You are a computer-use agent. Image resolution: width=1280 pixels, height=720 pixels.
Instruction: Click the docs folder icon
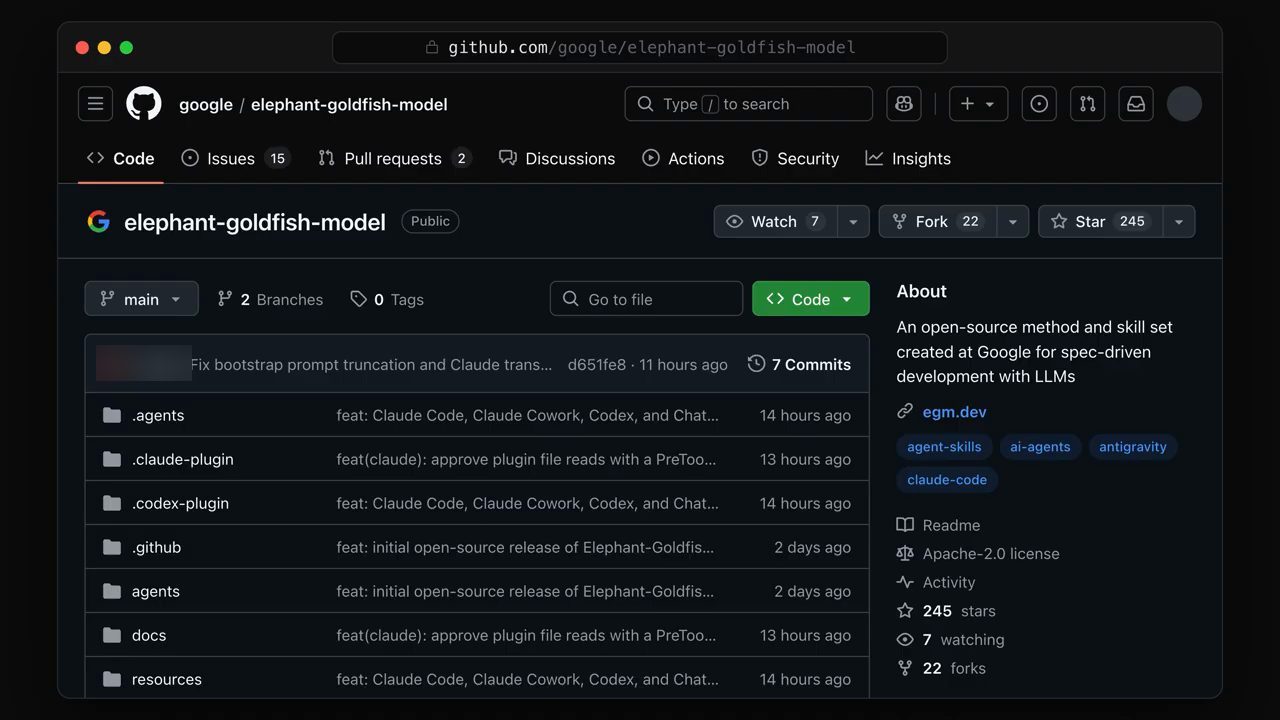tap(112, 635)
